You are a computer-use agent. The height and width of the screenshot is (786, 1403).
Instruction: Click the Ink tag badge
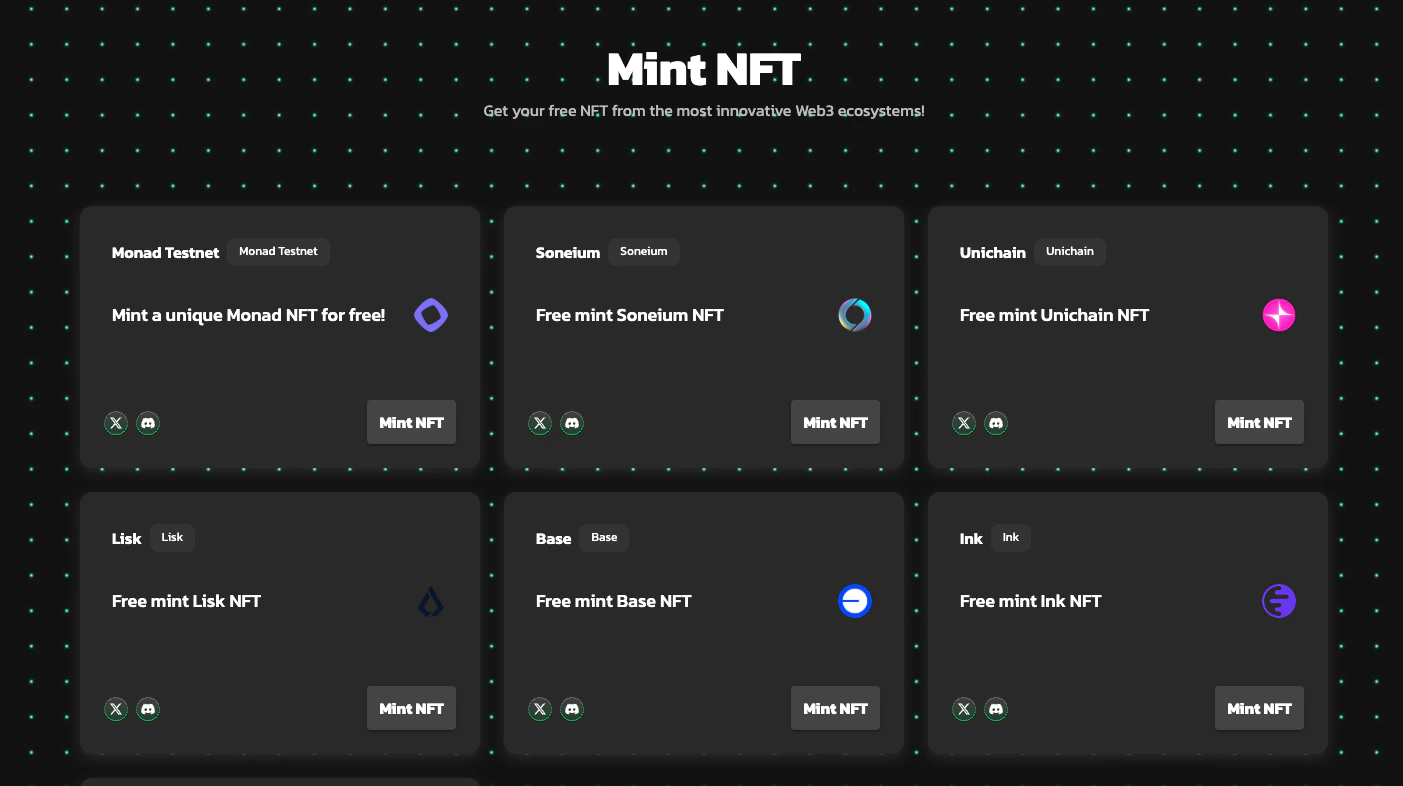coord(1011,538)
